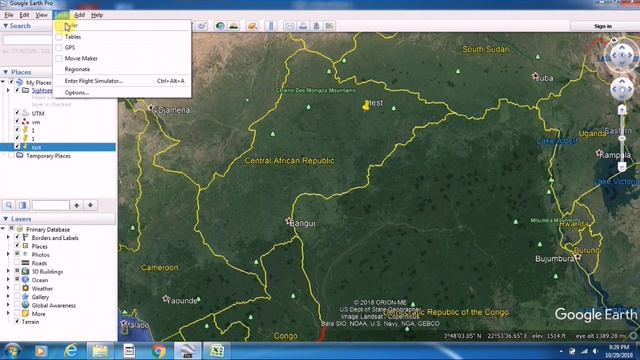The width and height of the screenshot is (640, 360).
Task: Select Enter Flight Simulator menu entry
Action: (x=122, y=81)
